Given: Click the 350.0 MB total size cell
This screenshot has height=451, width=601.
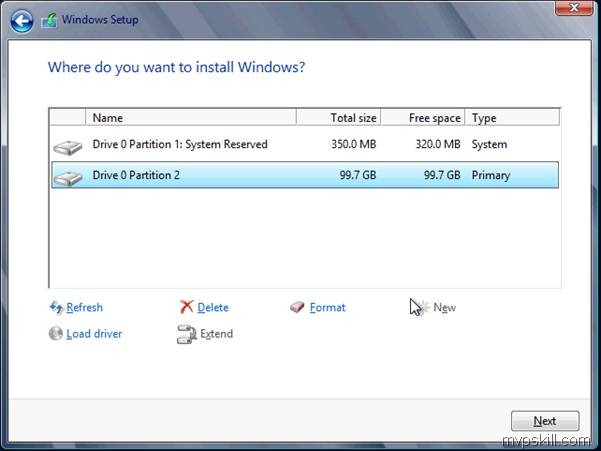Looking at the screenshot, I should click(x=354, y=144).
